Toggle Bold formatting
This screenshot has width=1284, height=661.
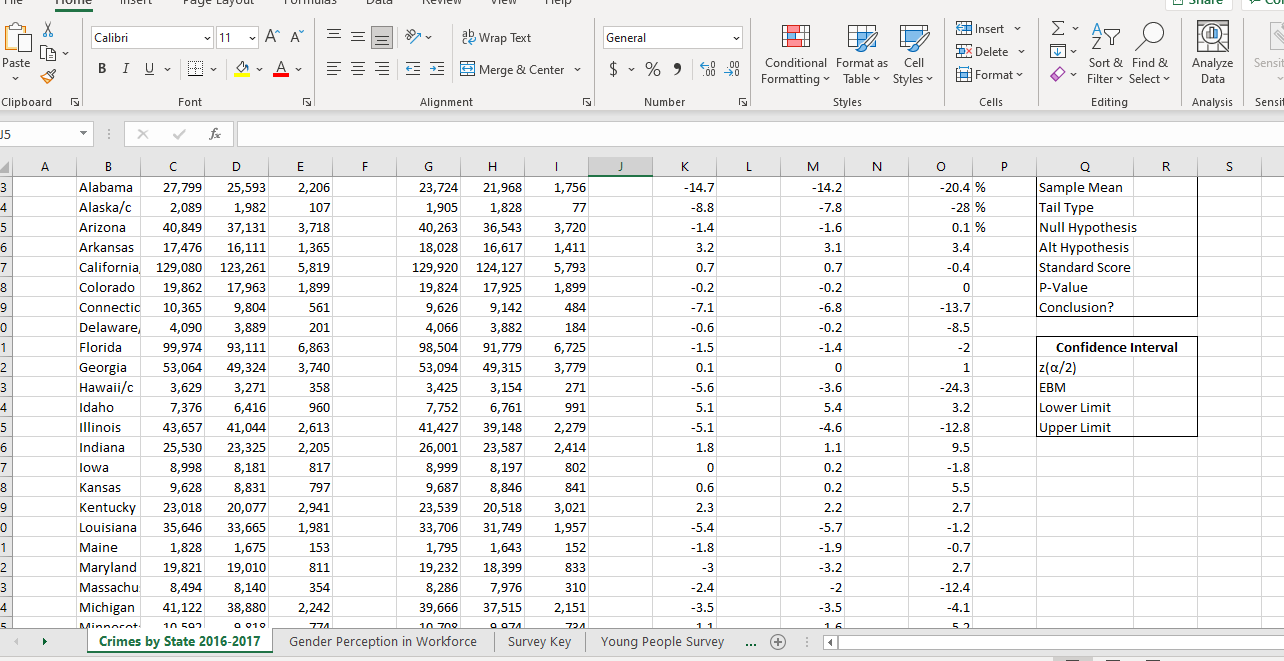coord(103,70)
